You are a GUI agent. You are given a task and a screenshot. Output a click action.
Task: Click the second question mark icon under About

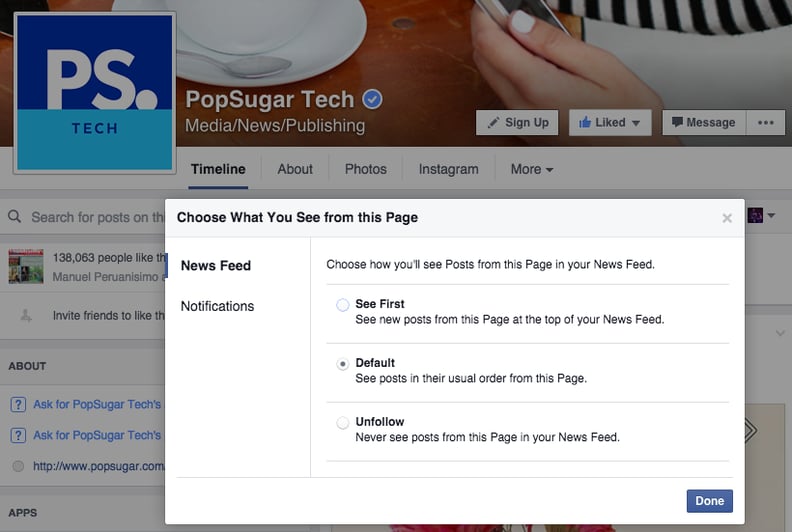[18, 435]
